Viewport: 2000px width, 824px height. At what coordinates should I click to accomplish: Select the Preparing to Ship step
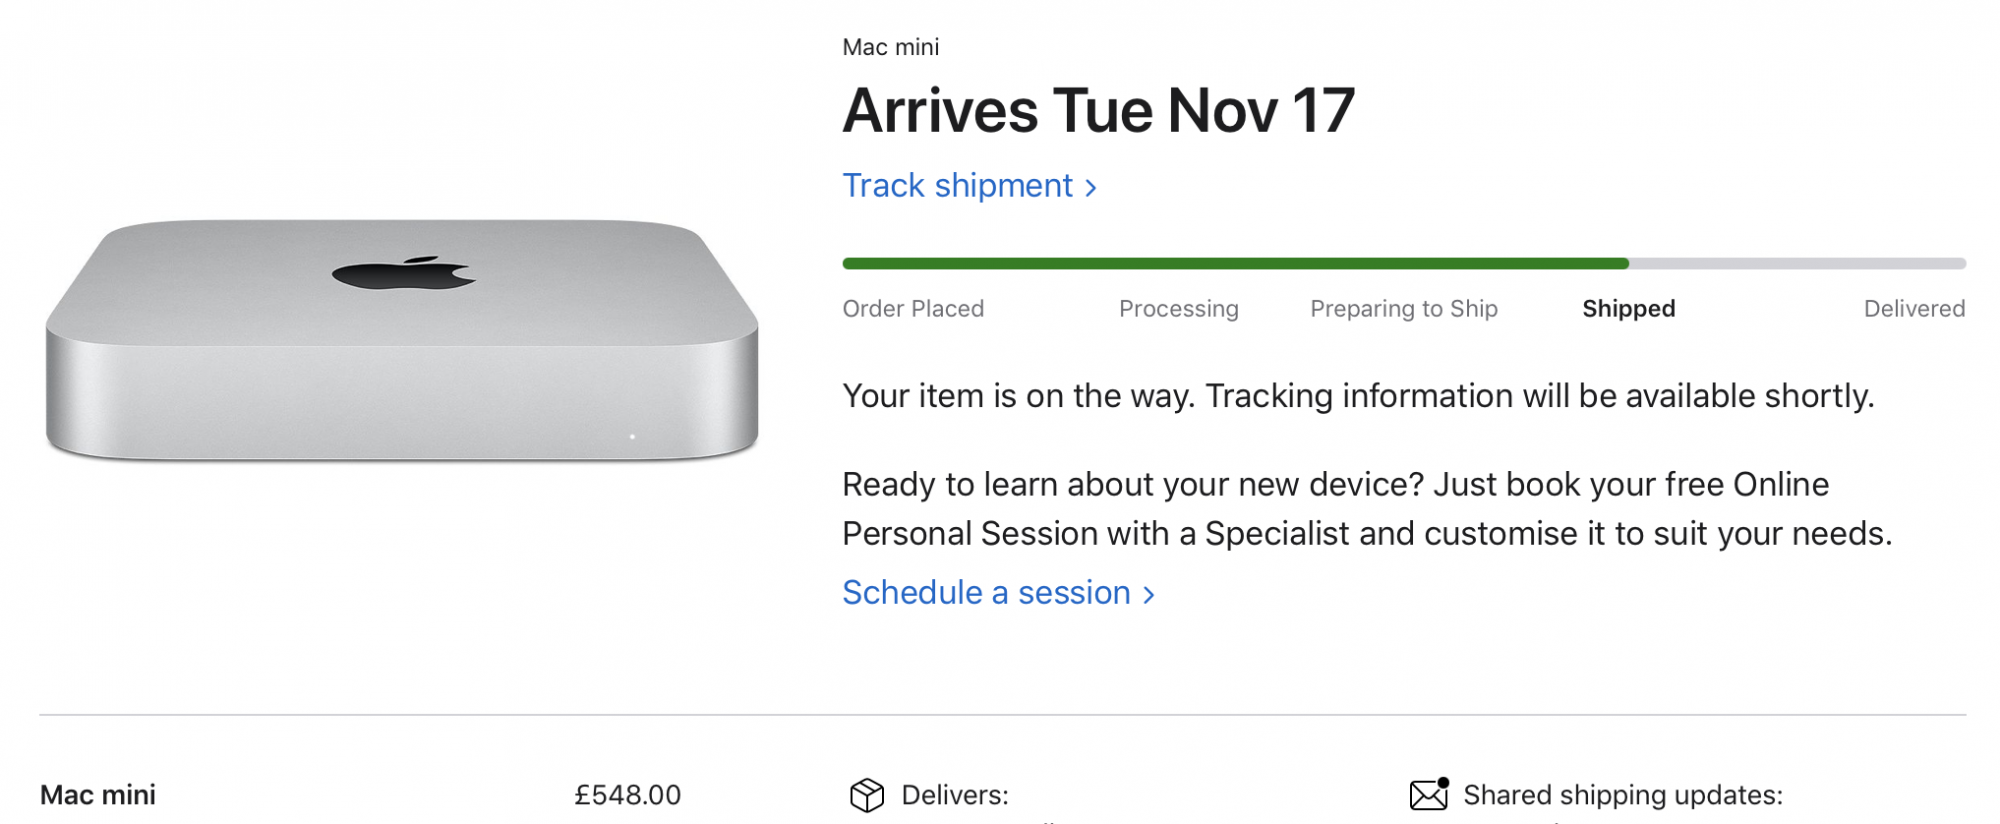point(1403,309)
